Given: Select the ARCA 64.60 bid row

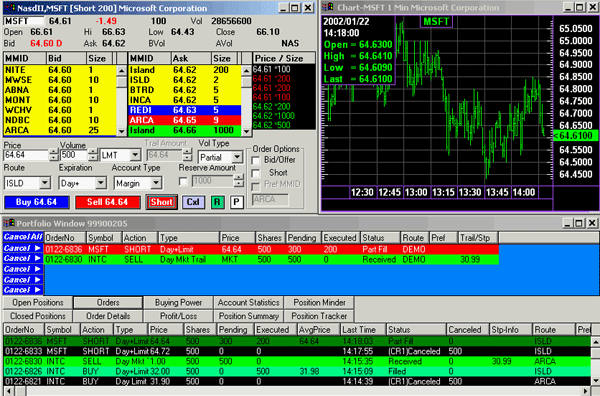Looking at the screenshot, I should (60, 130).
